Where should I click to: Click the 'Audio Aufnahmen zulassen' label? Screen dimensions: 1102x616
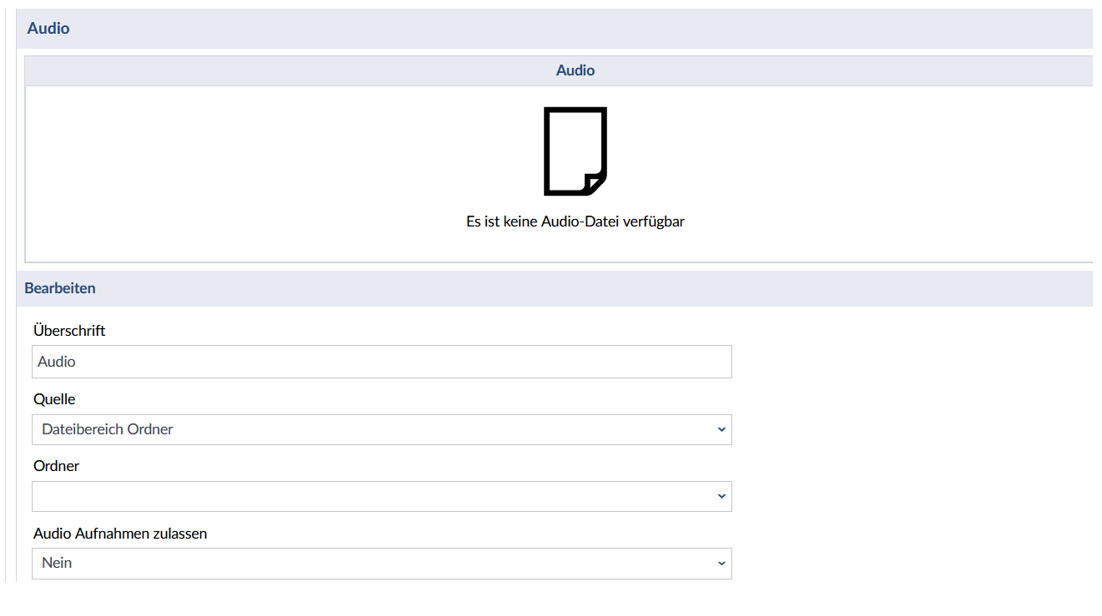(x=120, y=533)
